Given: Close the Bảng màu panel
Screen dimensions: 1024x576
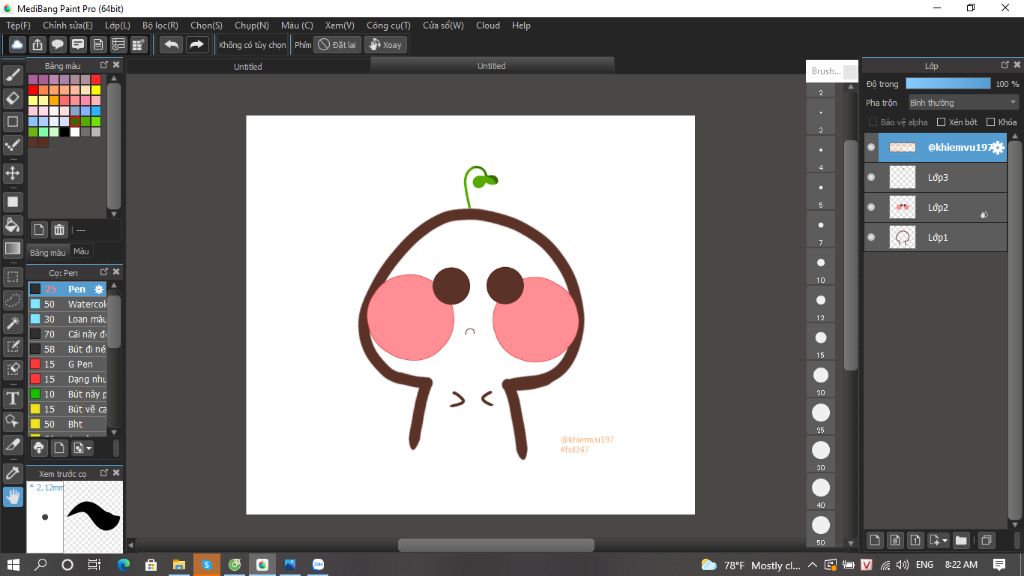Looking at the screenshot, I should click(x=116, y=65).
